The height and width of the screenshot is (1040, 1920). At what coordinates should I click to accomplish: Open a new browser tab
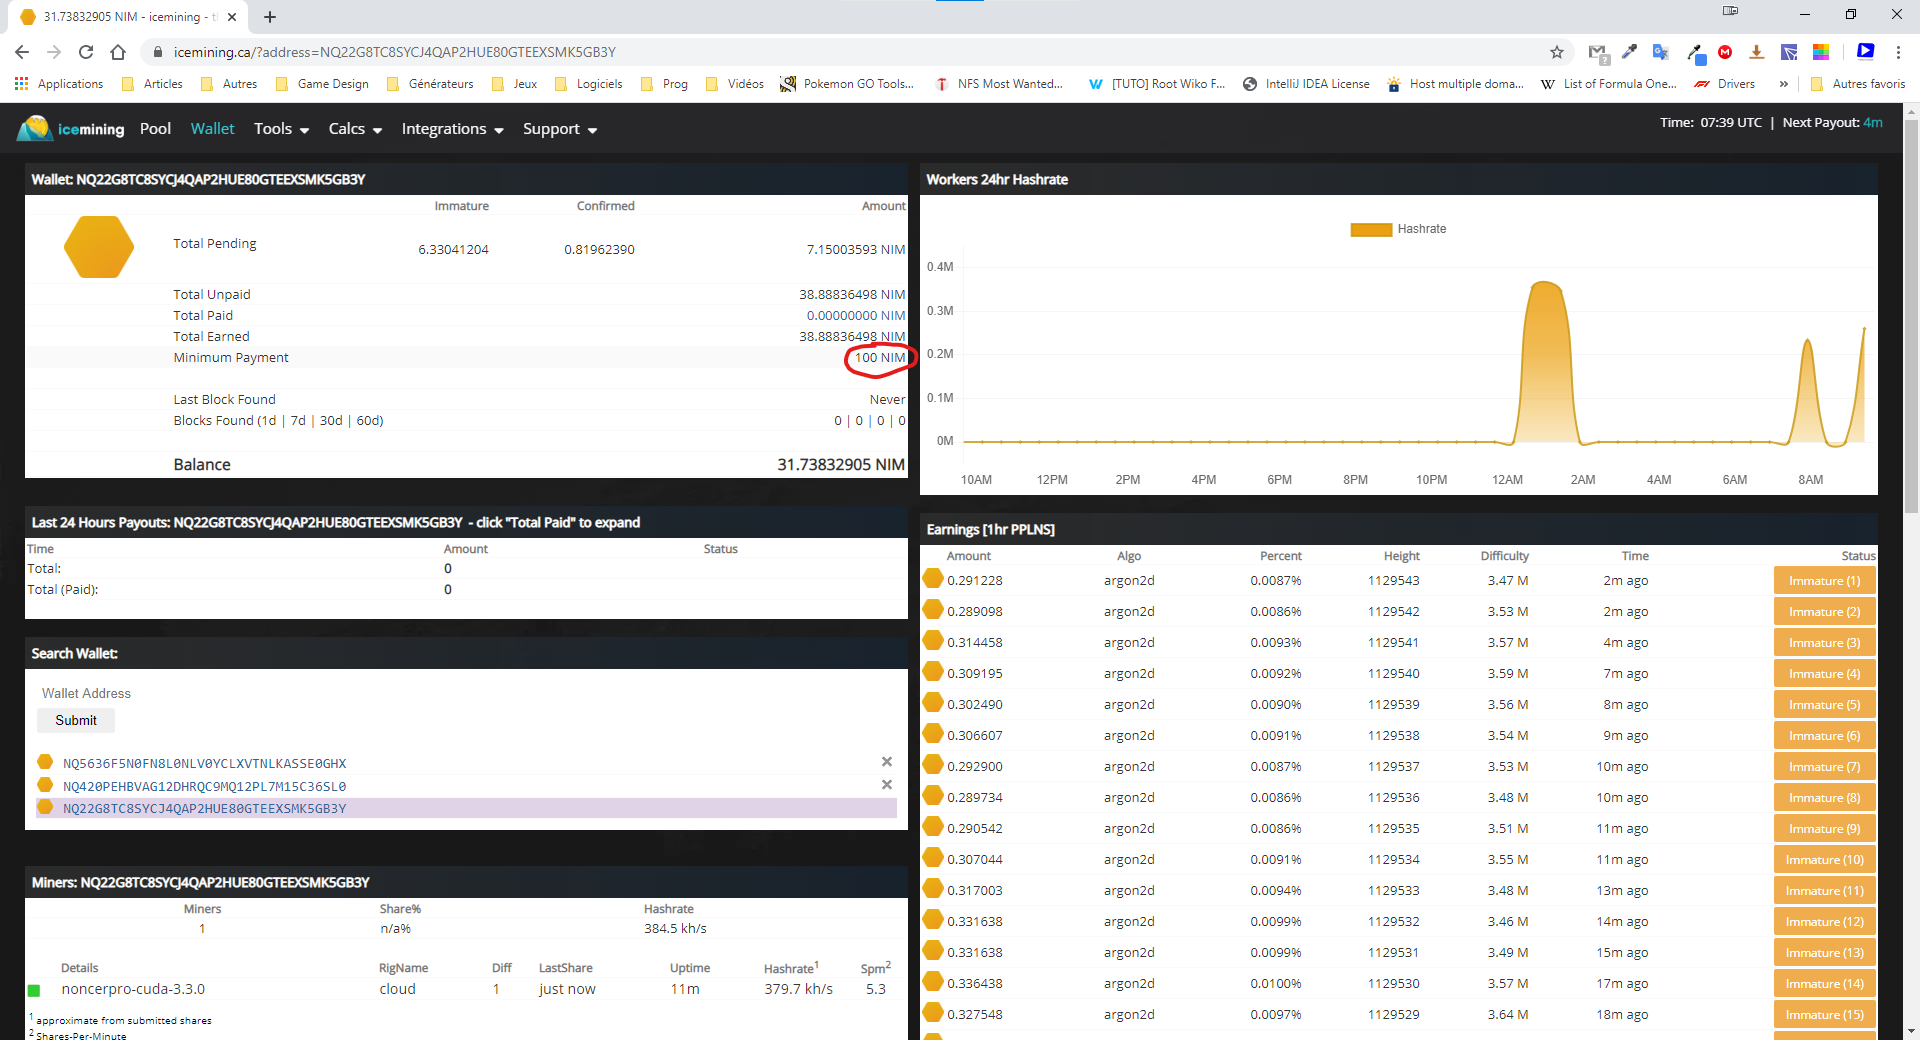pyautogui.click(x=270, y=17)
